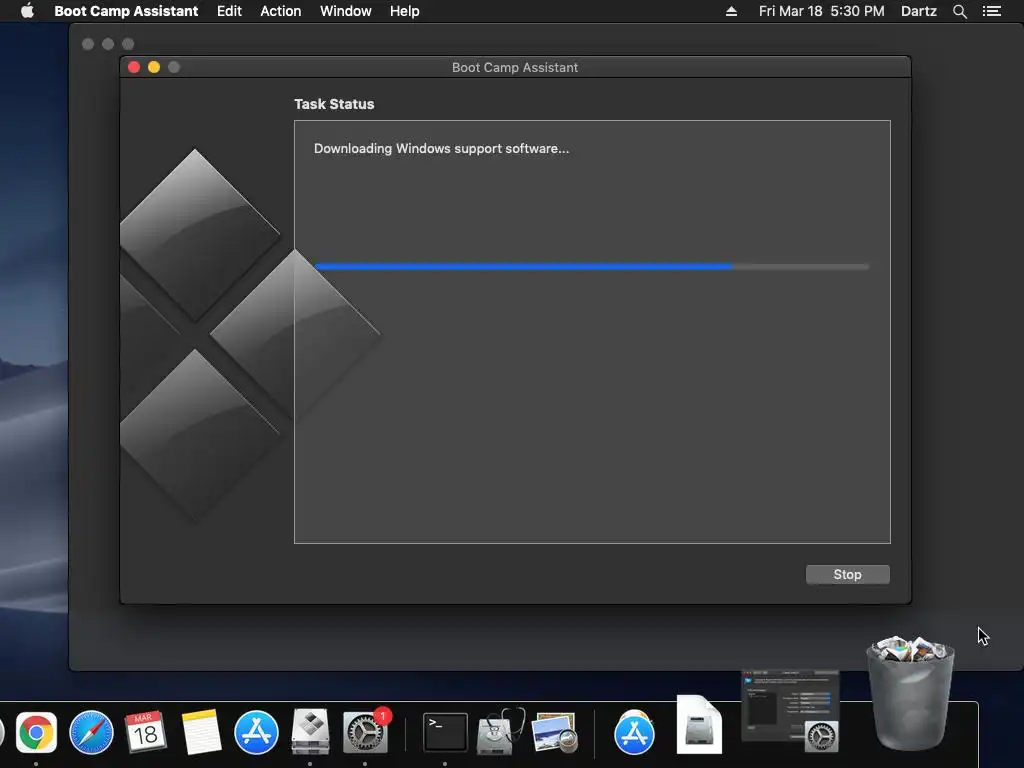Screen dimensions: 1024x768
Task: Open System Preferences with red badge
Action: click(366, 731)
